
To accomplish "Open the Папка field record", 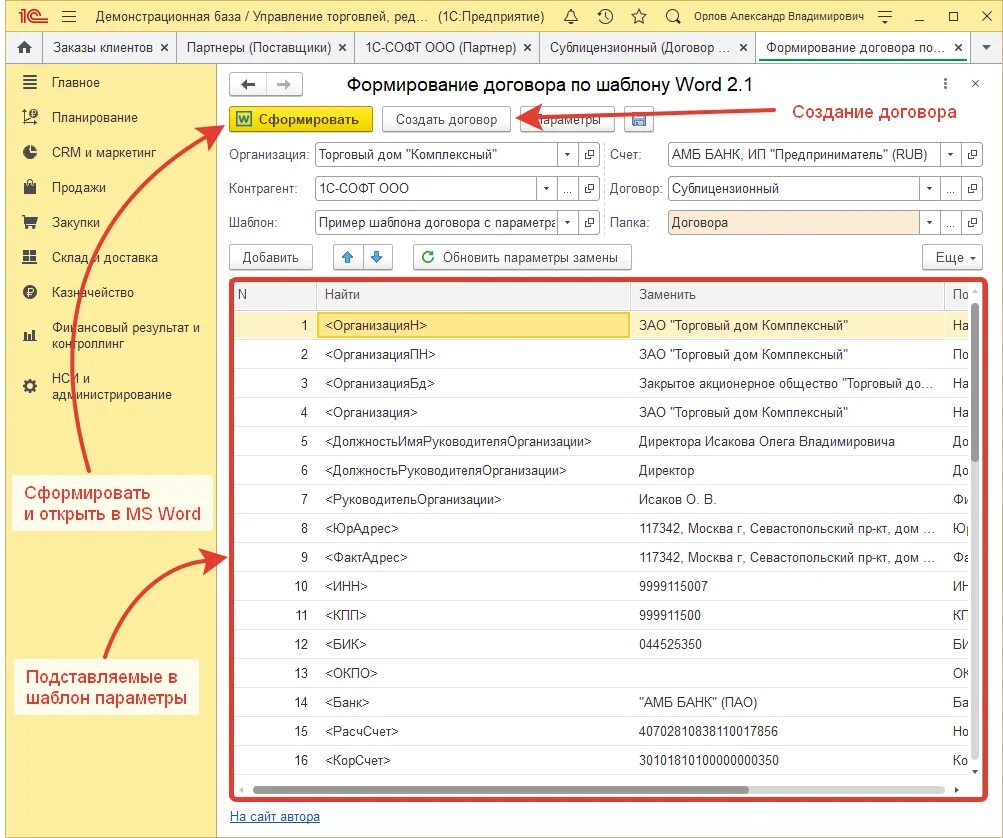I will click(972, 223).
